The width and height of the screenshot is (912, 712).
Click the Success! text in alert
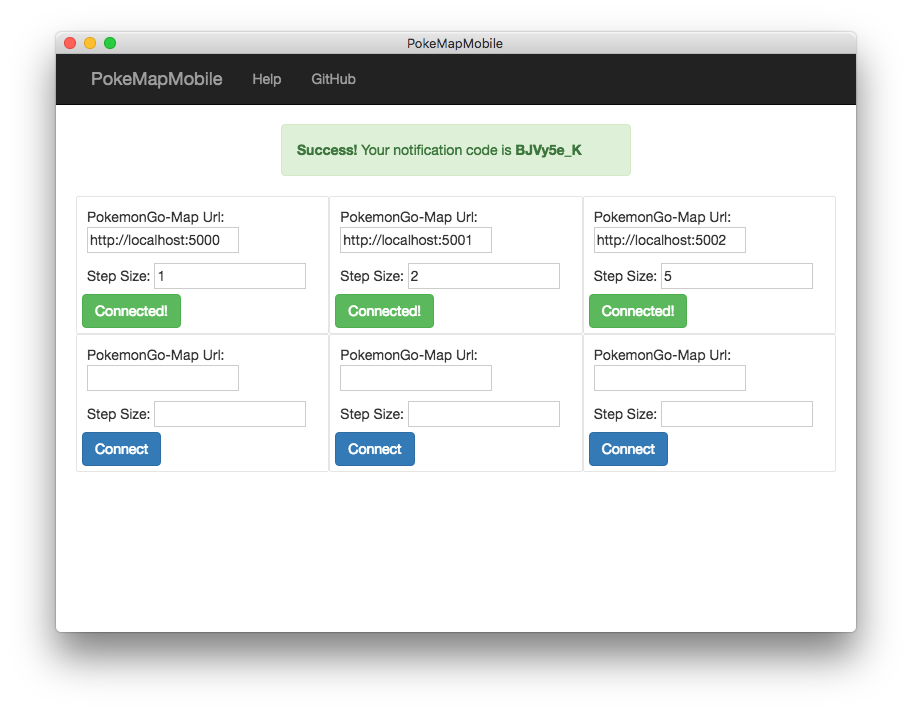[327, 150]
